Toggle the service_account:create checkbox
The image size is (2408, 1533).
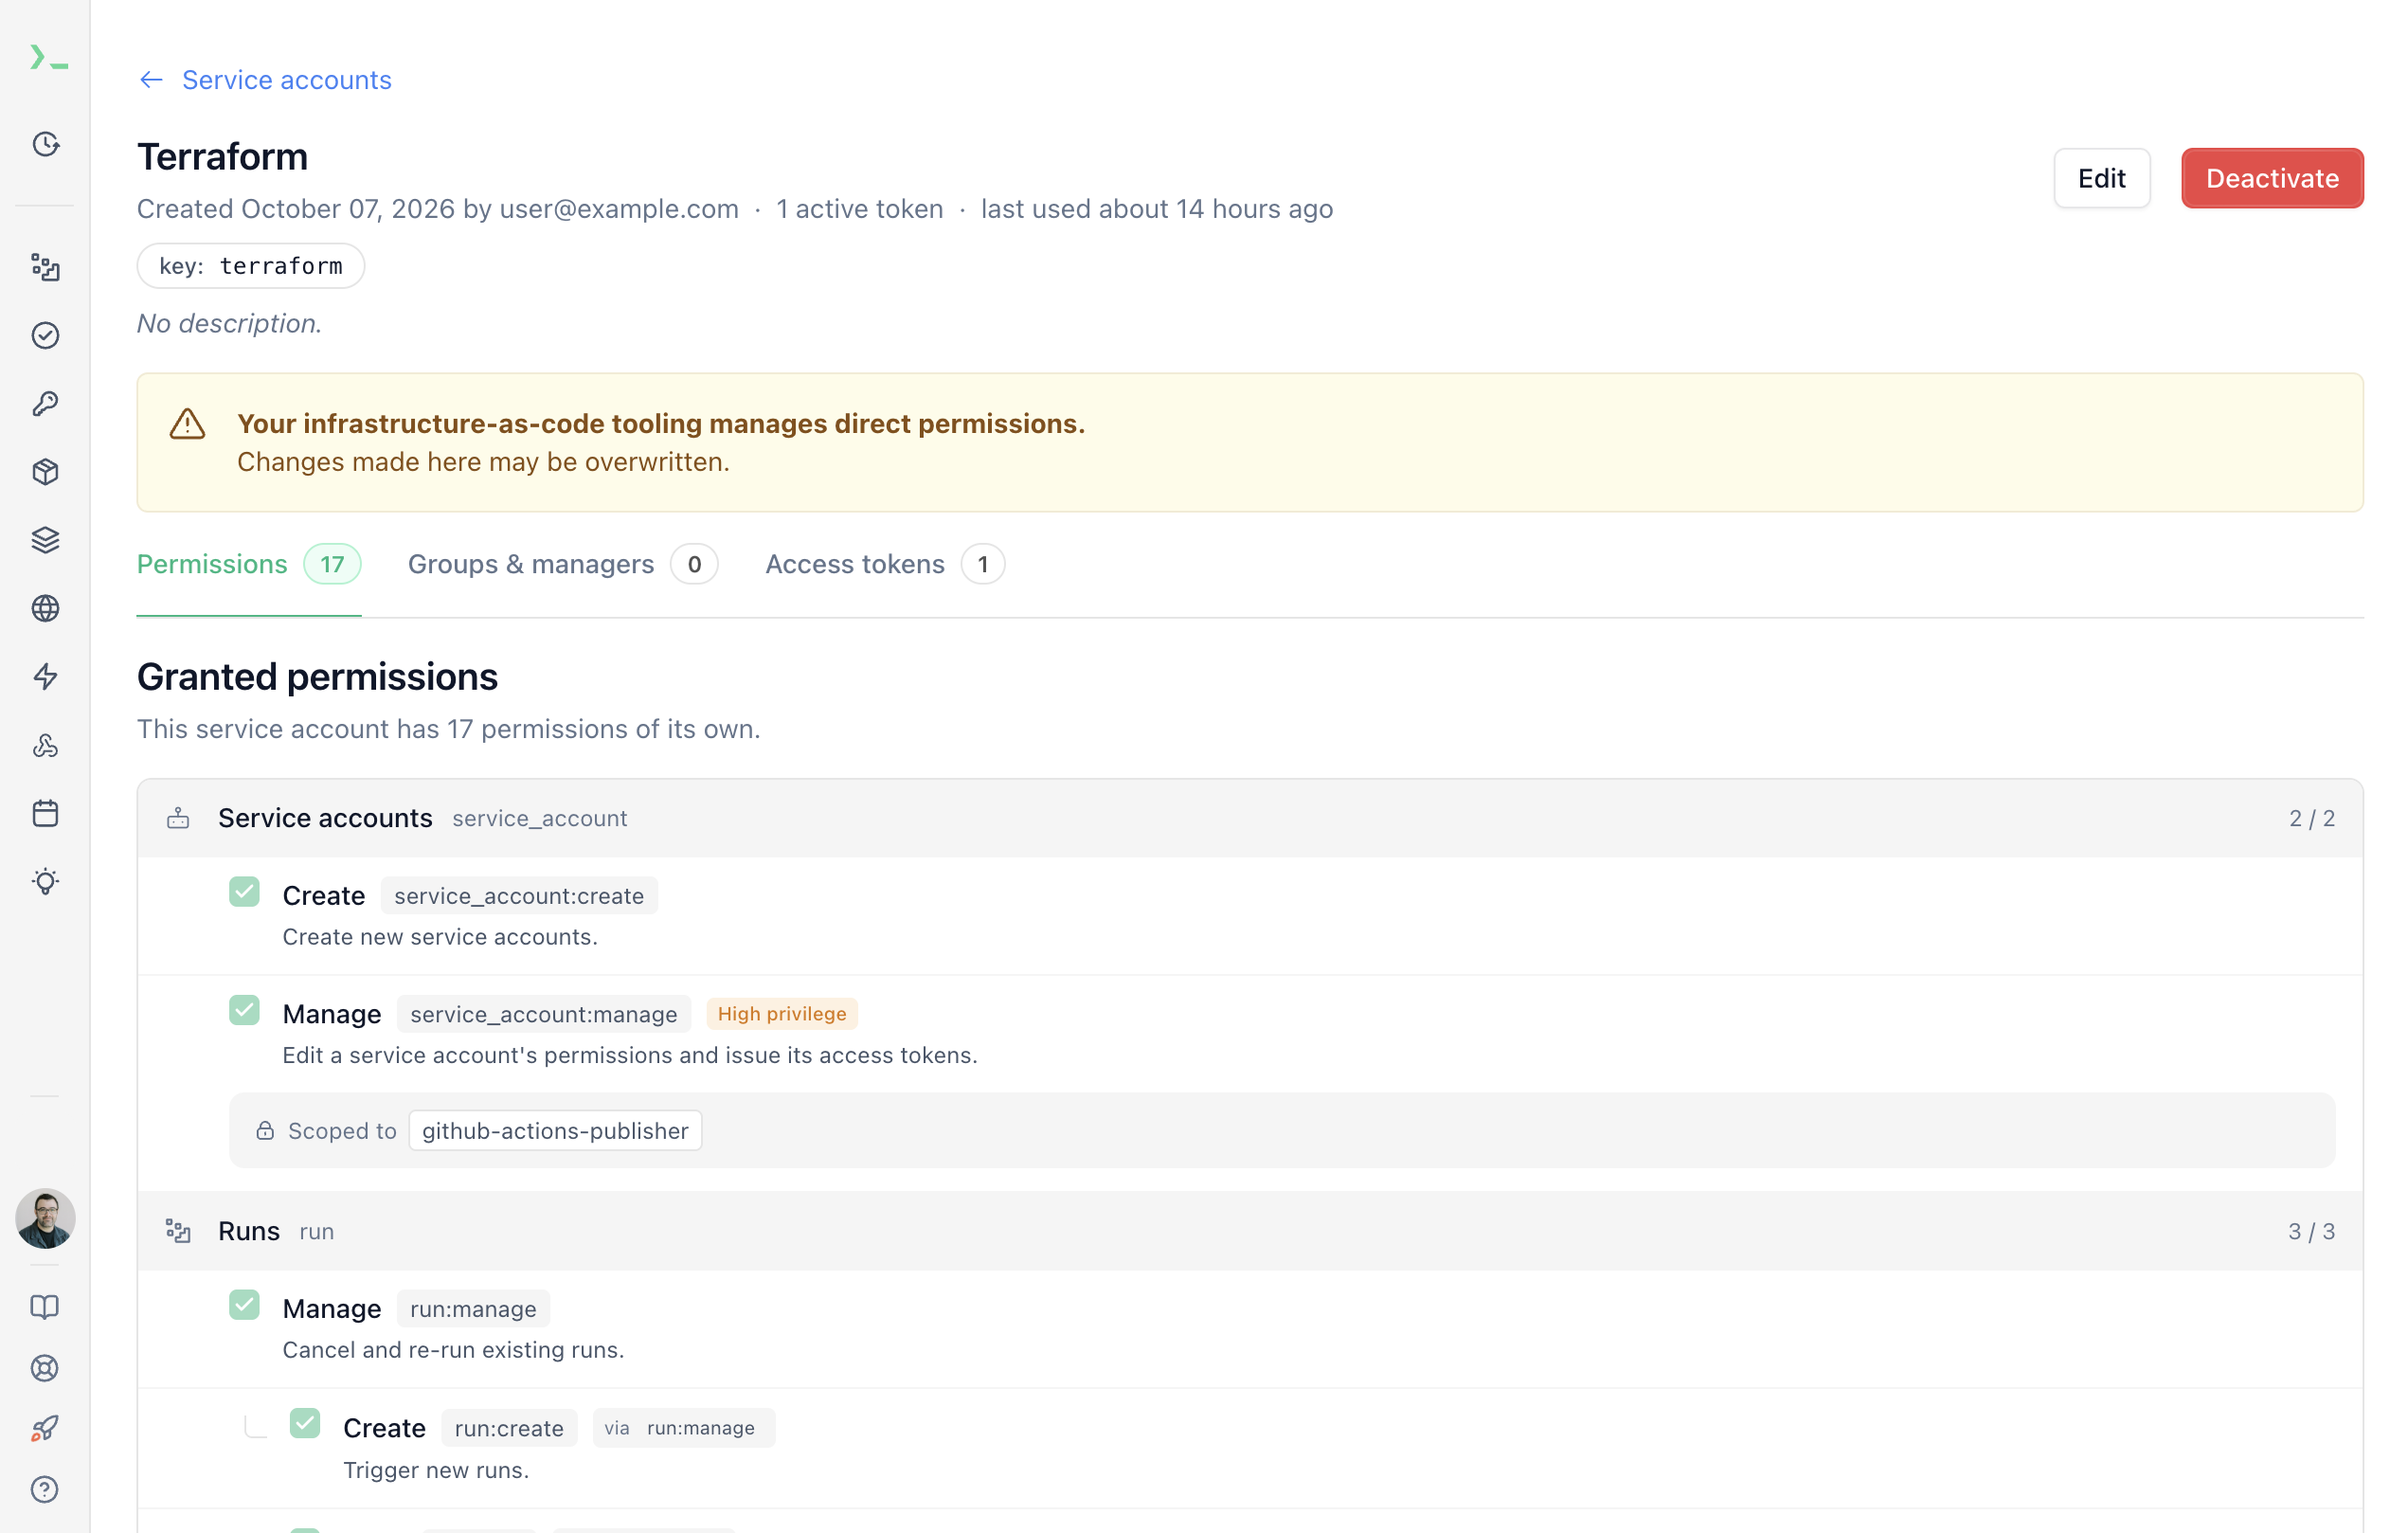(x=244, y=891)
